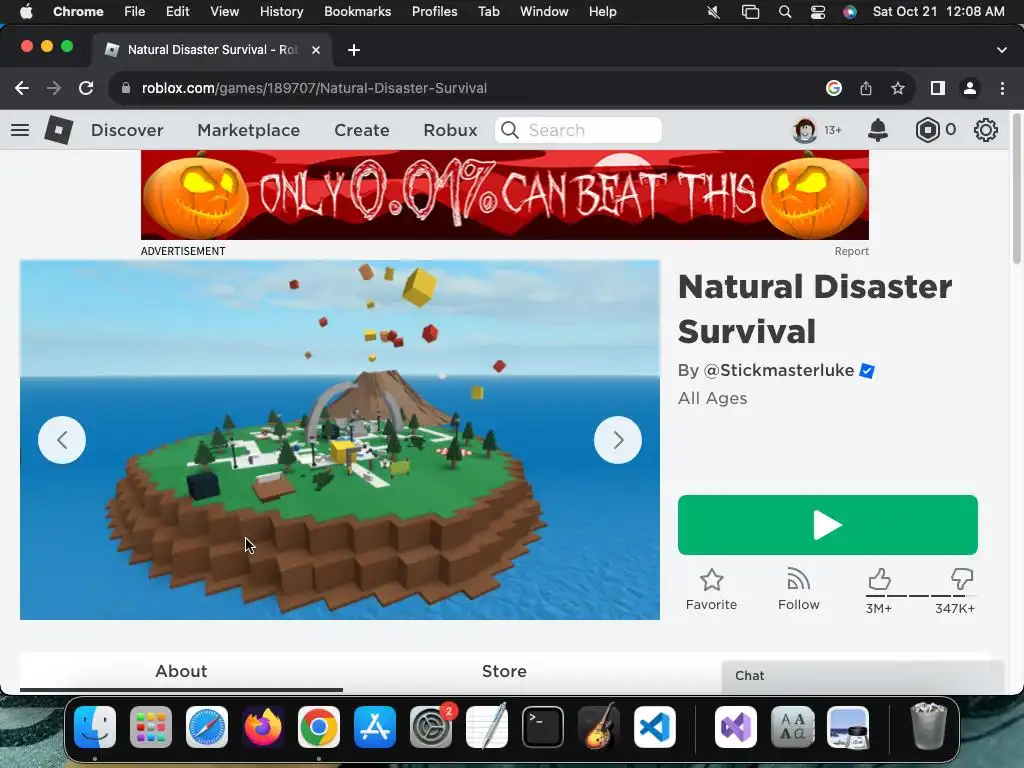
Task: Go to the Discover page
Action: [x=127, y=130]
